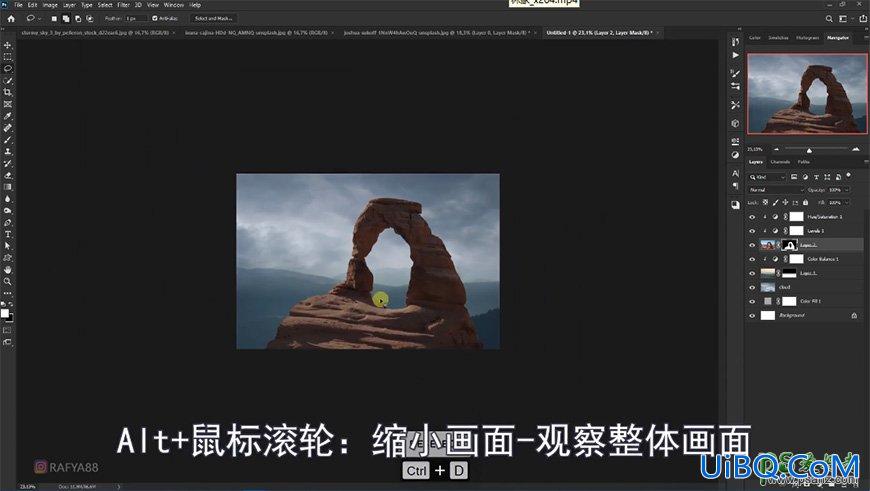The image size is (870, 491).
Task: Toggle visibility of Layer 1
Action: click(752, 273)
